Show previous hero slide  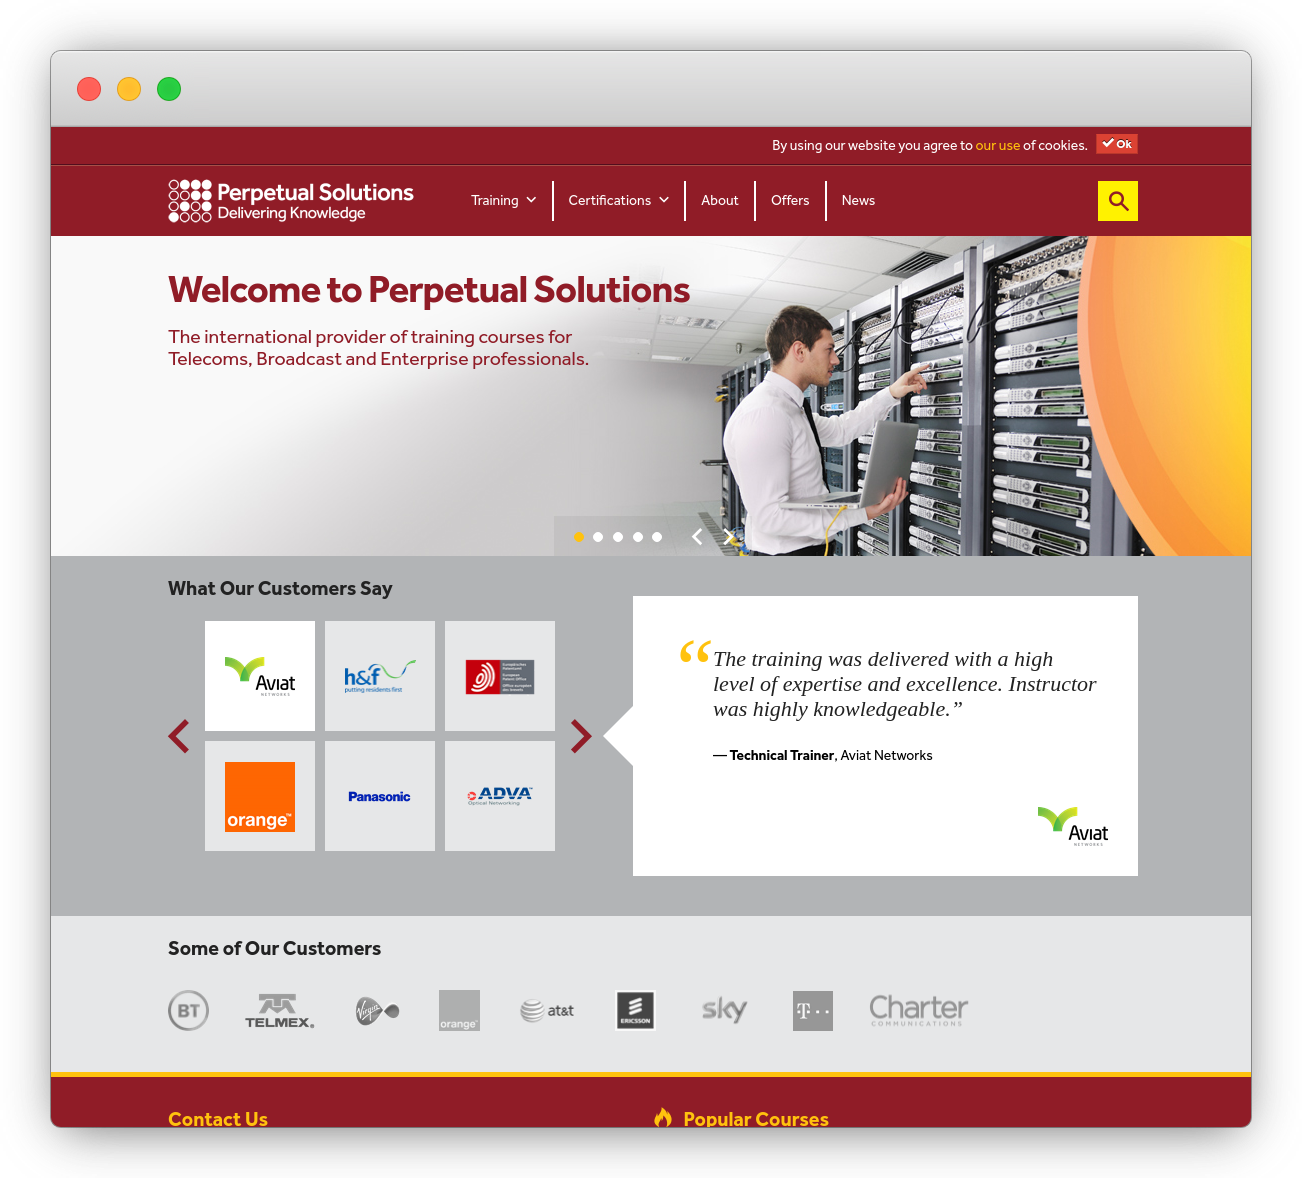[x=697, y=537]
